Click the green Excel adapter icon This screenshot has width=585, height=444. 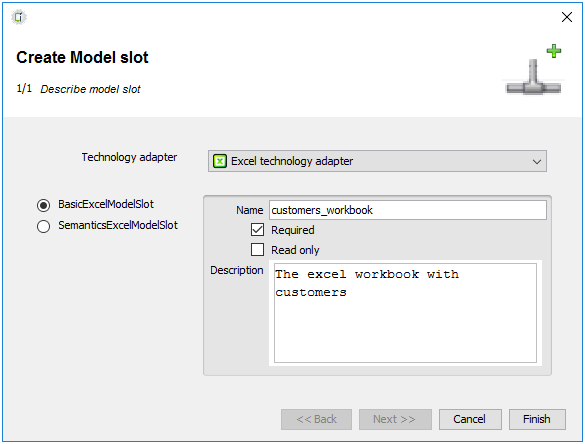point(220,161)
